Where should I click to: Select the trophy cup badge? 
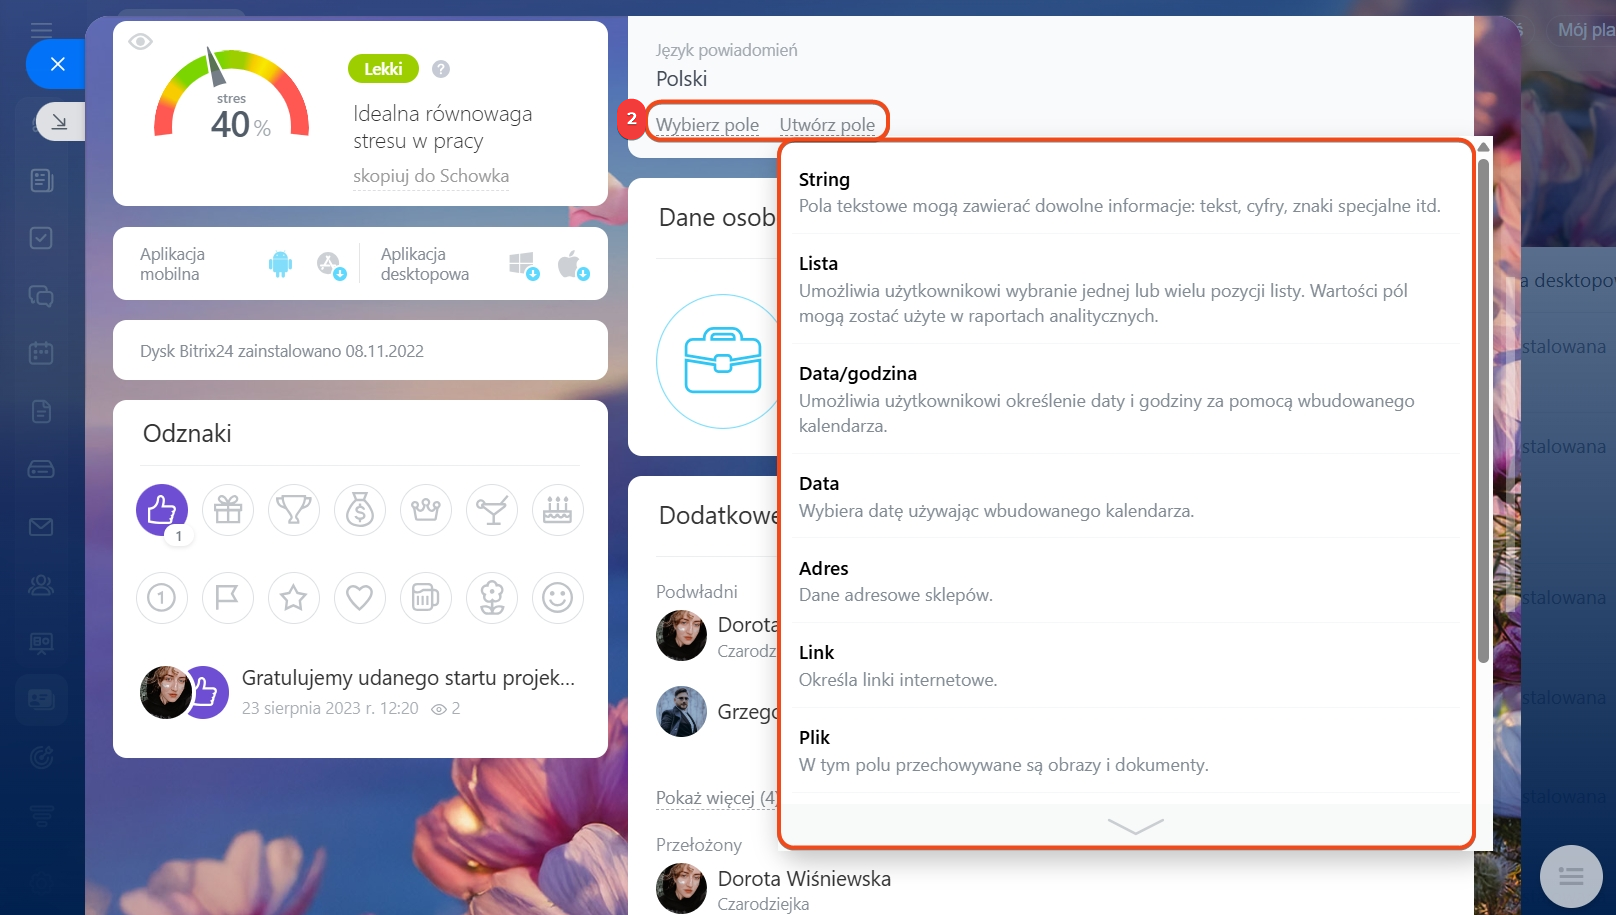click(x=294, y=510)
